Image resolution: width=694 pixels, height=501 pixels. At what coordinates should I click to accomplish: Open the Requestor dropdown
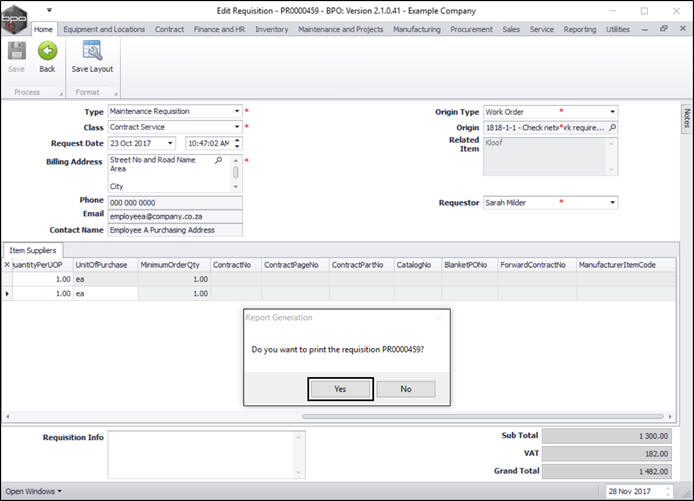(x=612, y=203)
